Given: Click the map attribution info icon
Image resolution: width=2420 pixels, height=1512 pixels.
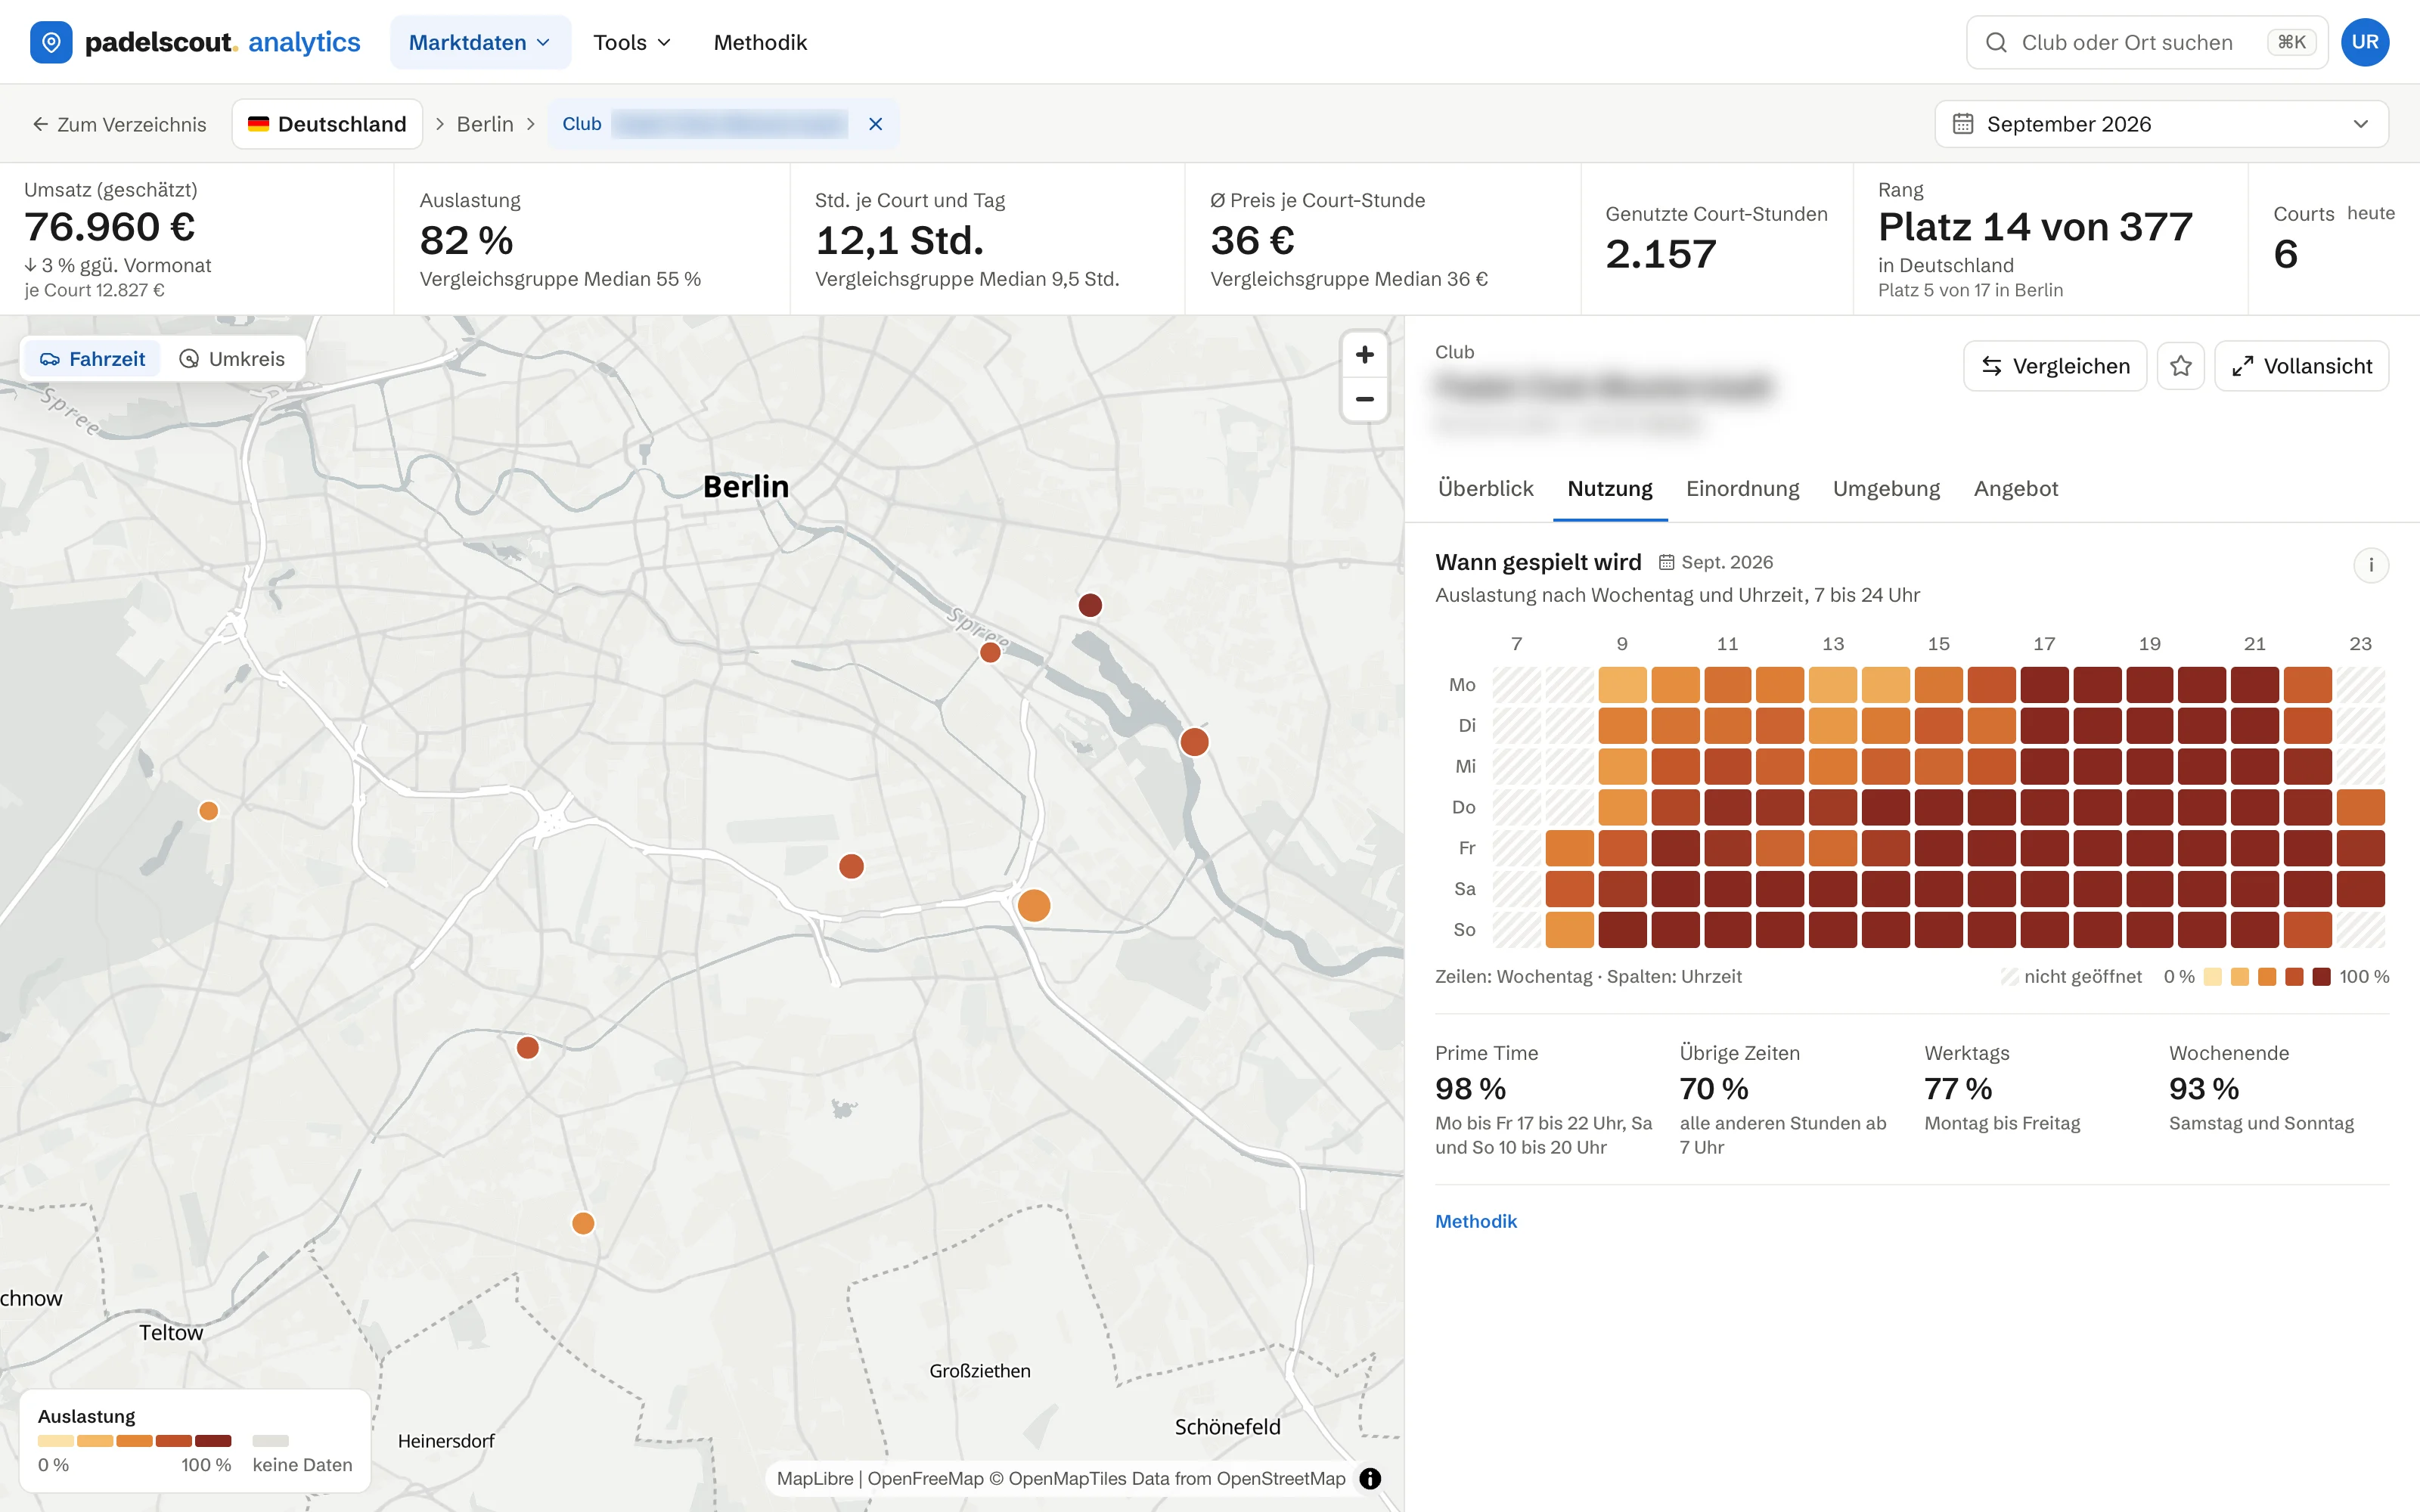Looking at the screenshot, I should coord(1370,1478).
